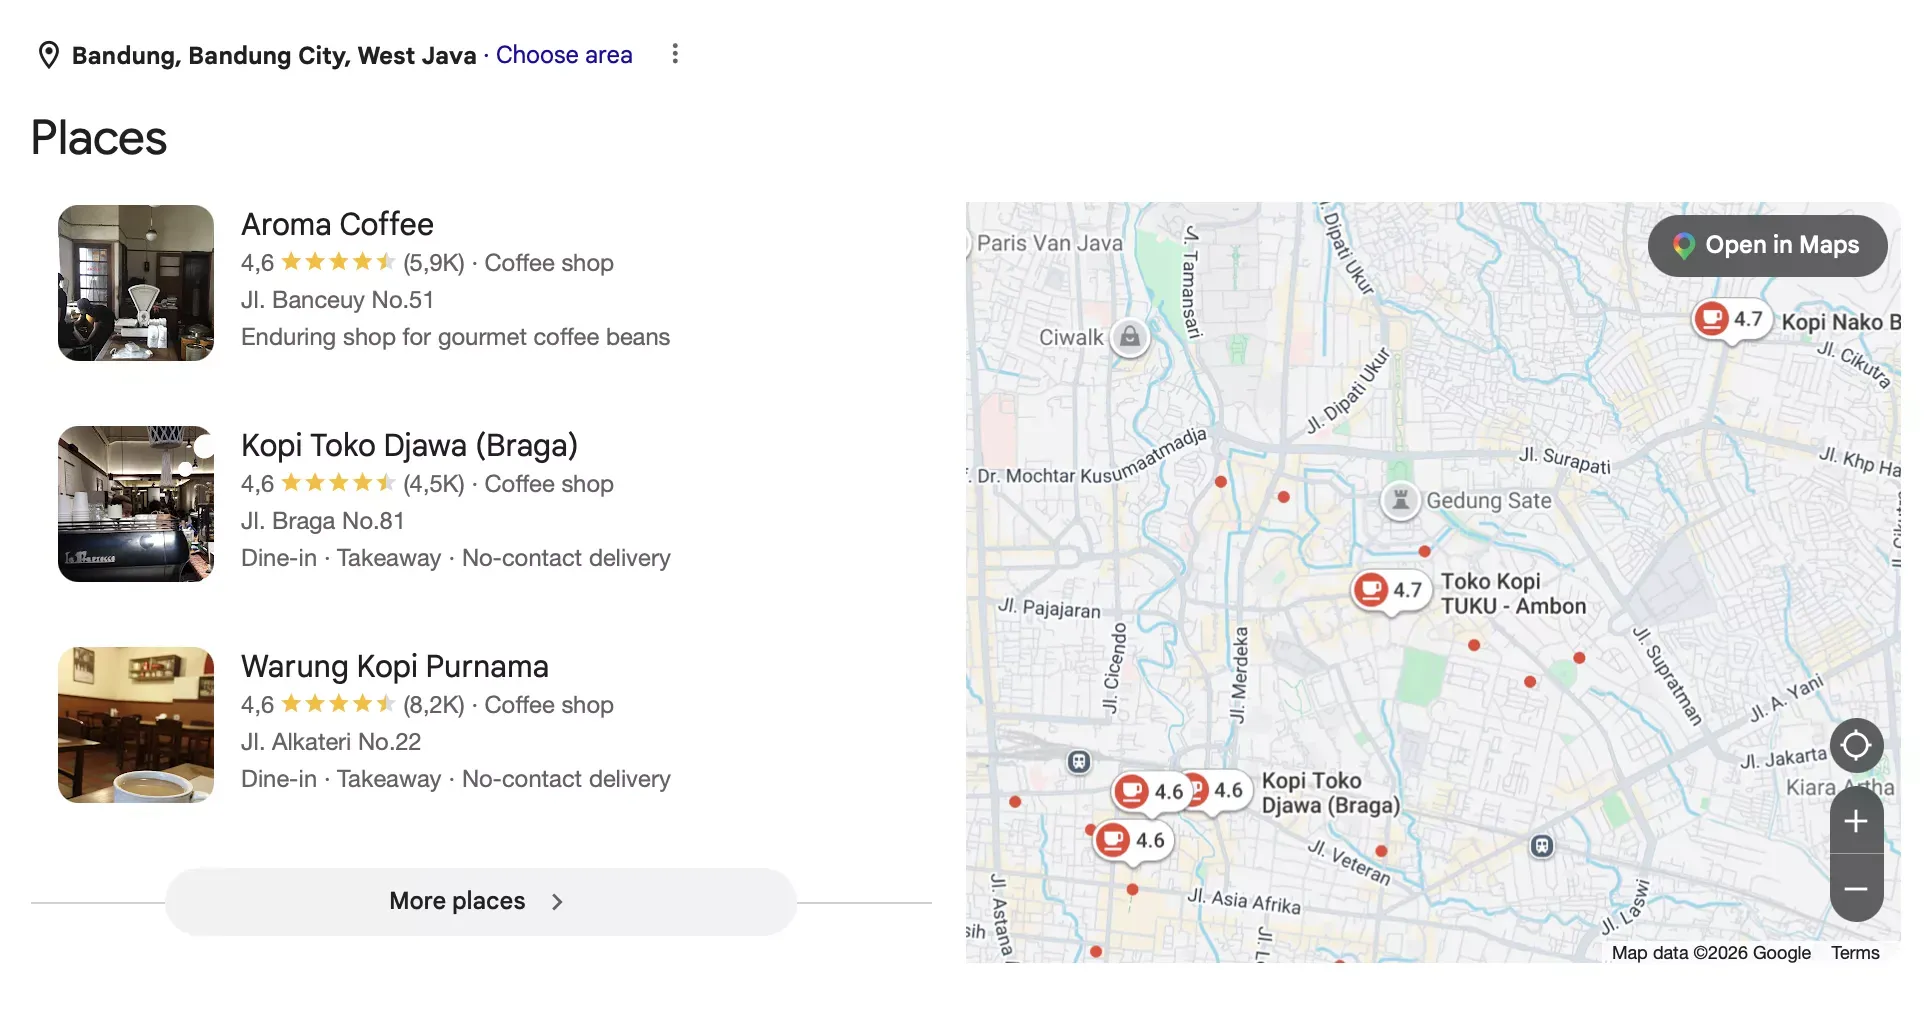Viewport: 1932px width, 1024px height.
Task: Click the arrow chevron in More places
Action: pos(557,902)
